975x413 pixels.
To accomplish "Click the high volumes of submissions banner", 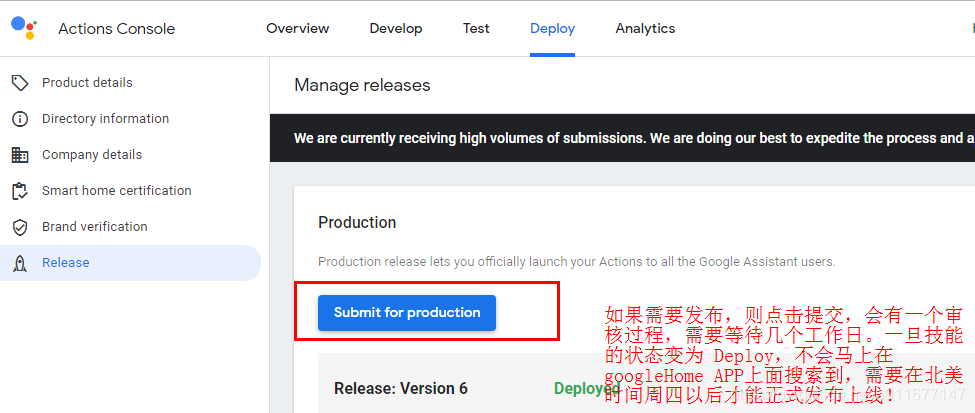I will (x=622, y=138).
